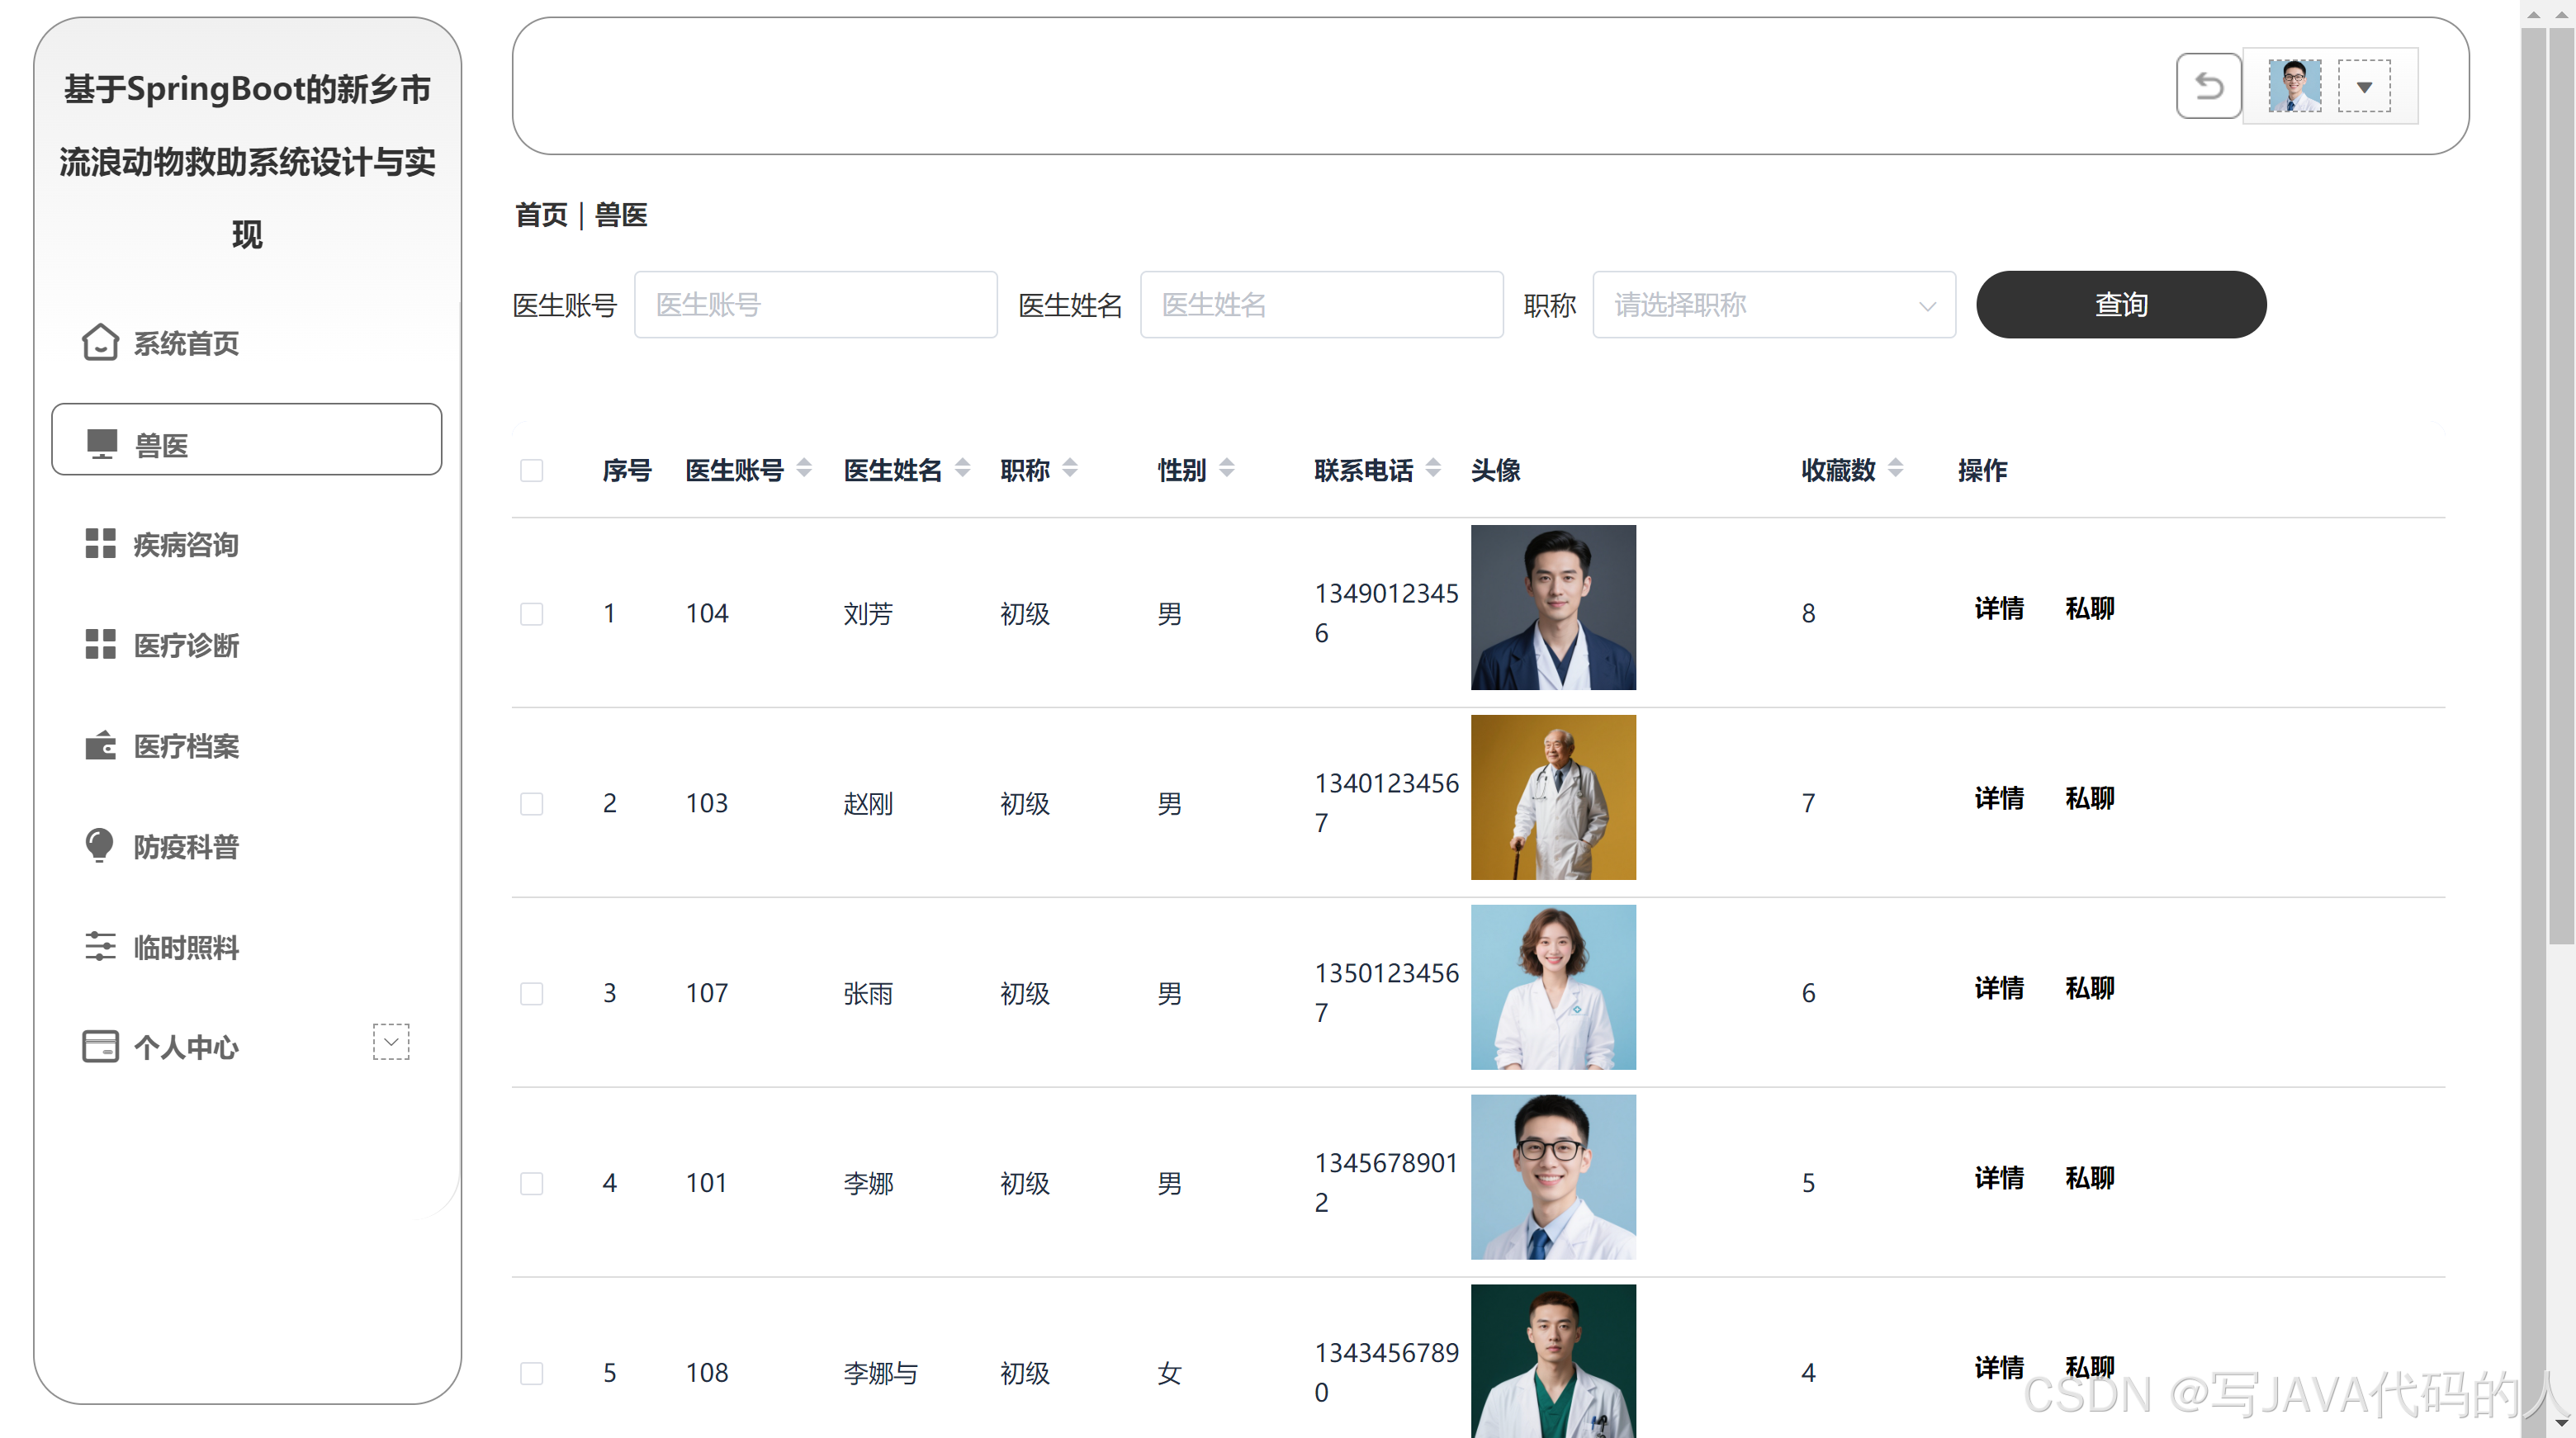Sort by 医生账号 column arrows
2576x1438 pixels.
tap(804, 467)
